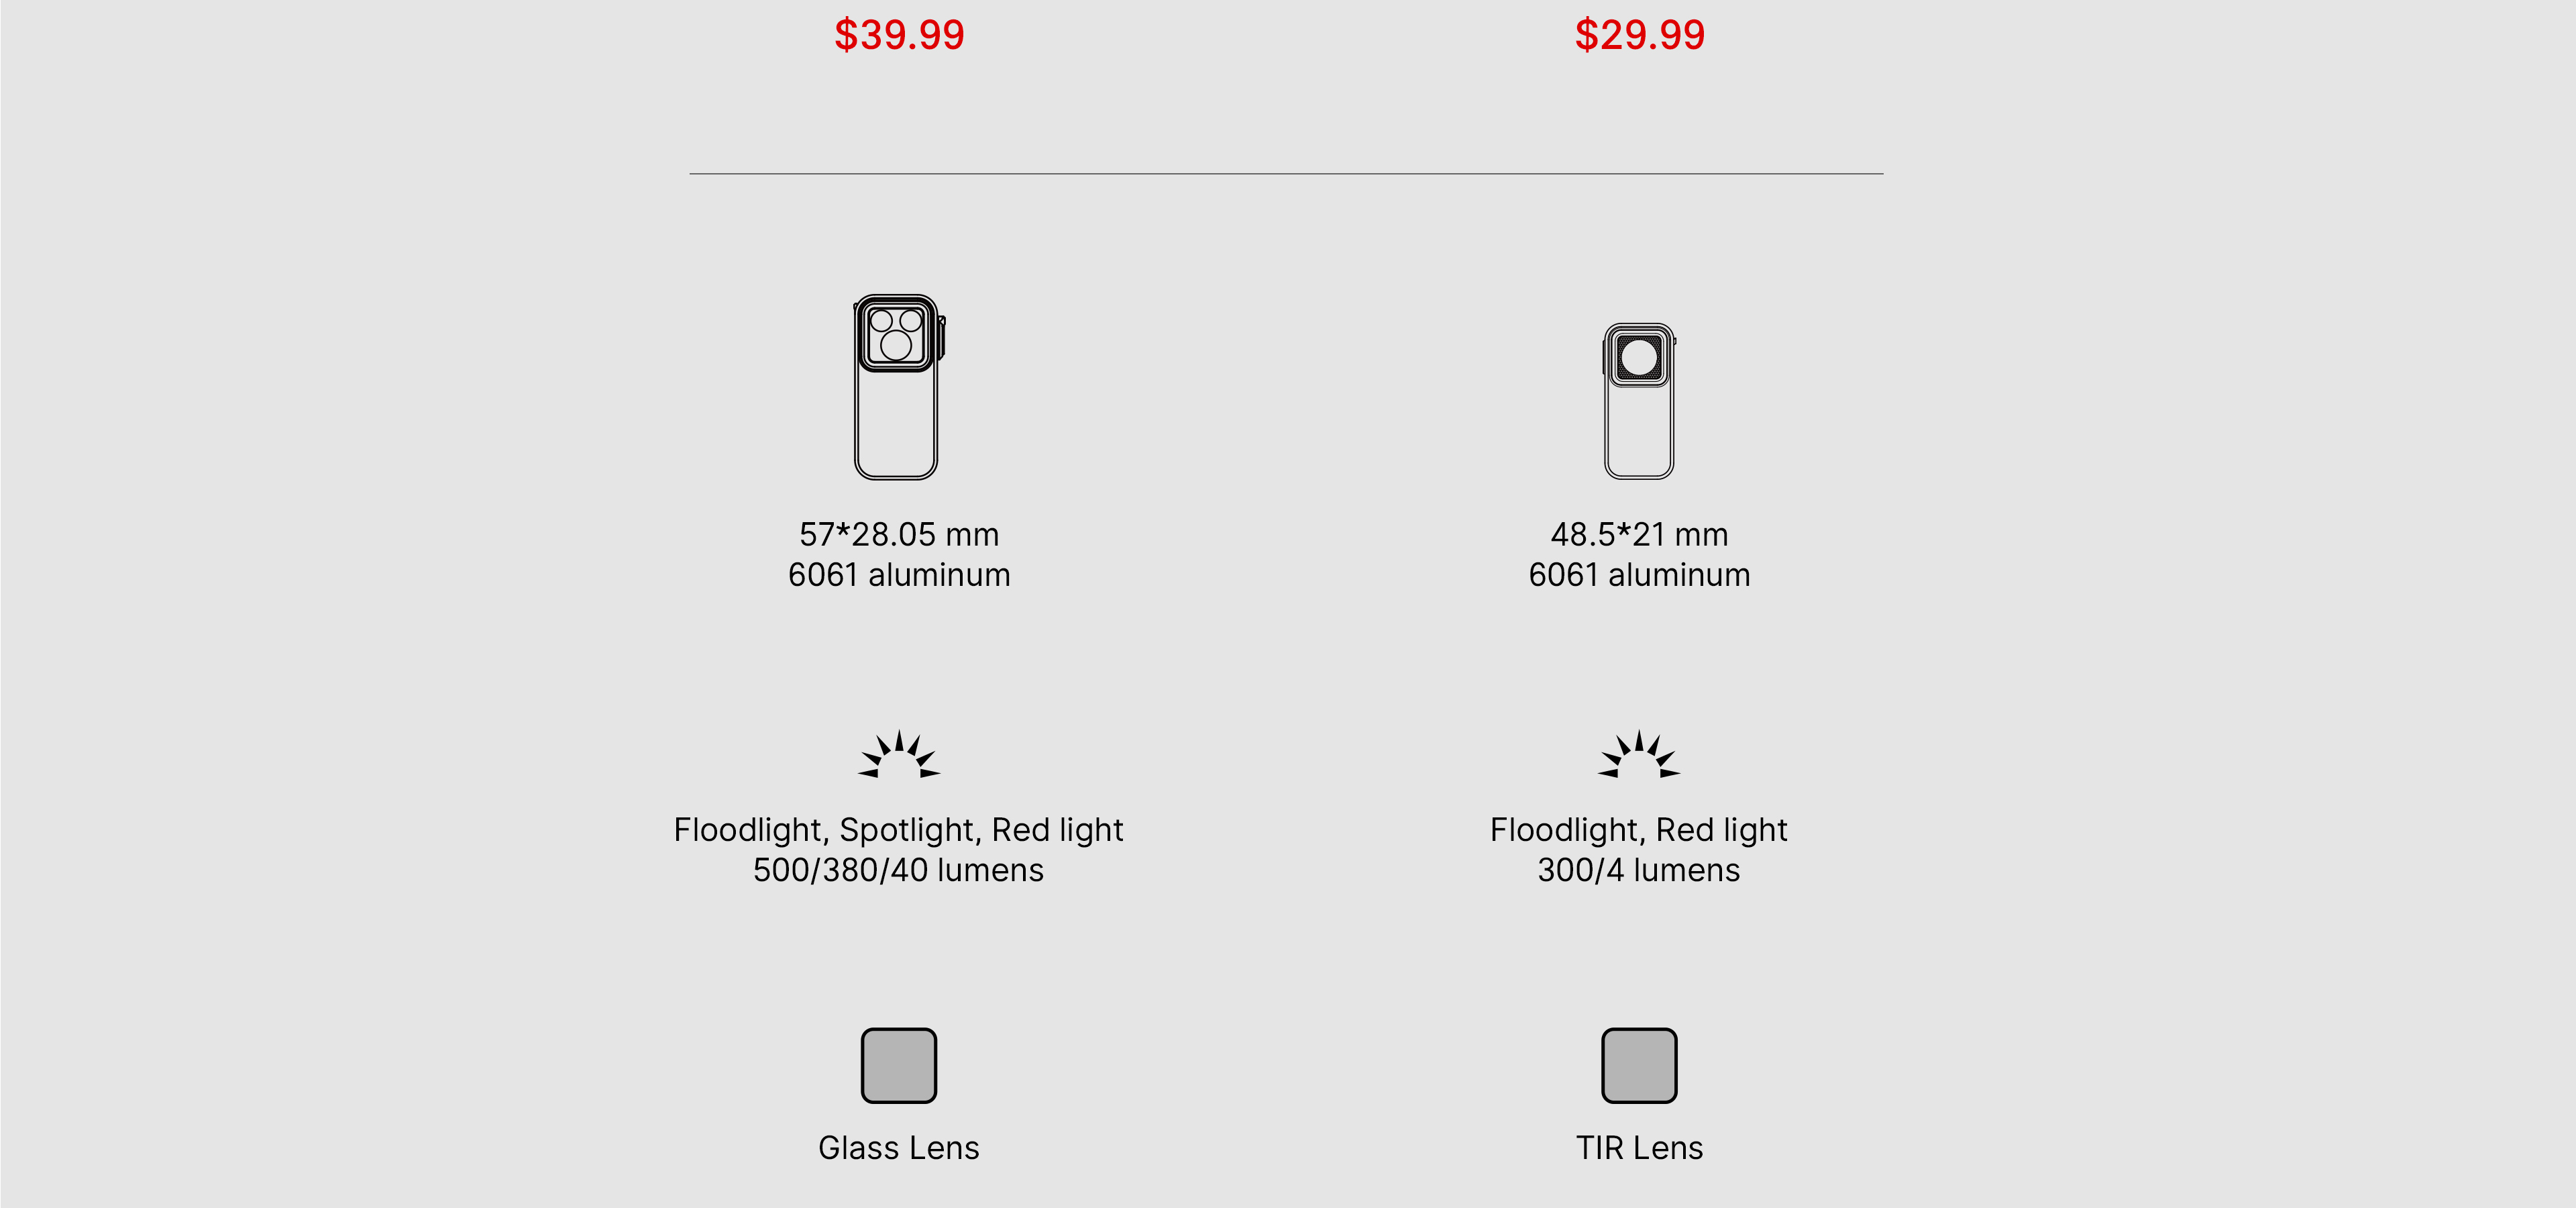Click the $29.99 price
Image resolution: width=2576 pixels, height=1208 pixels.
pos(1639,35)
